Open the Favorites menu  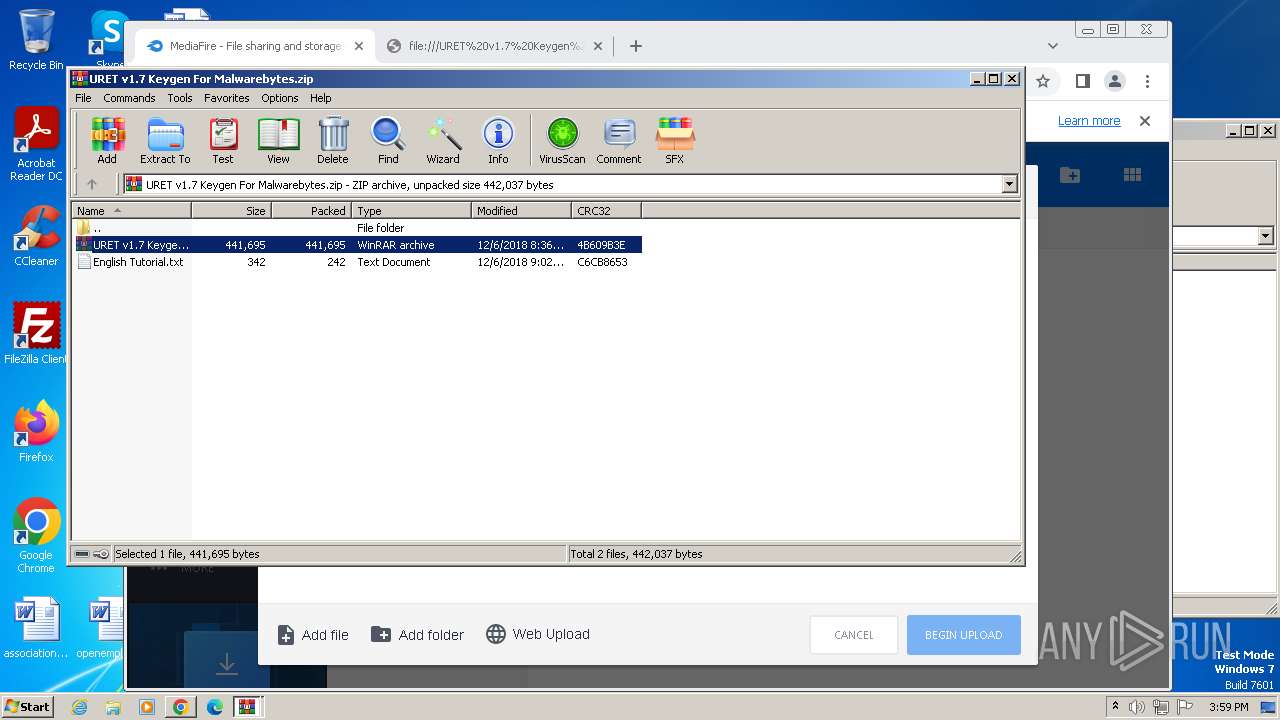pyautogui.click(x=227, y=98)
